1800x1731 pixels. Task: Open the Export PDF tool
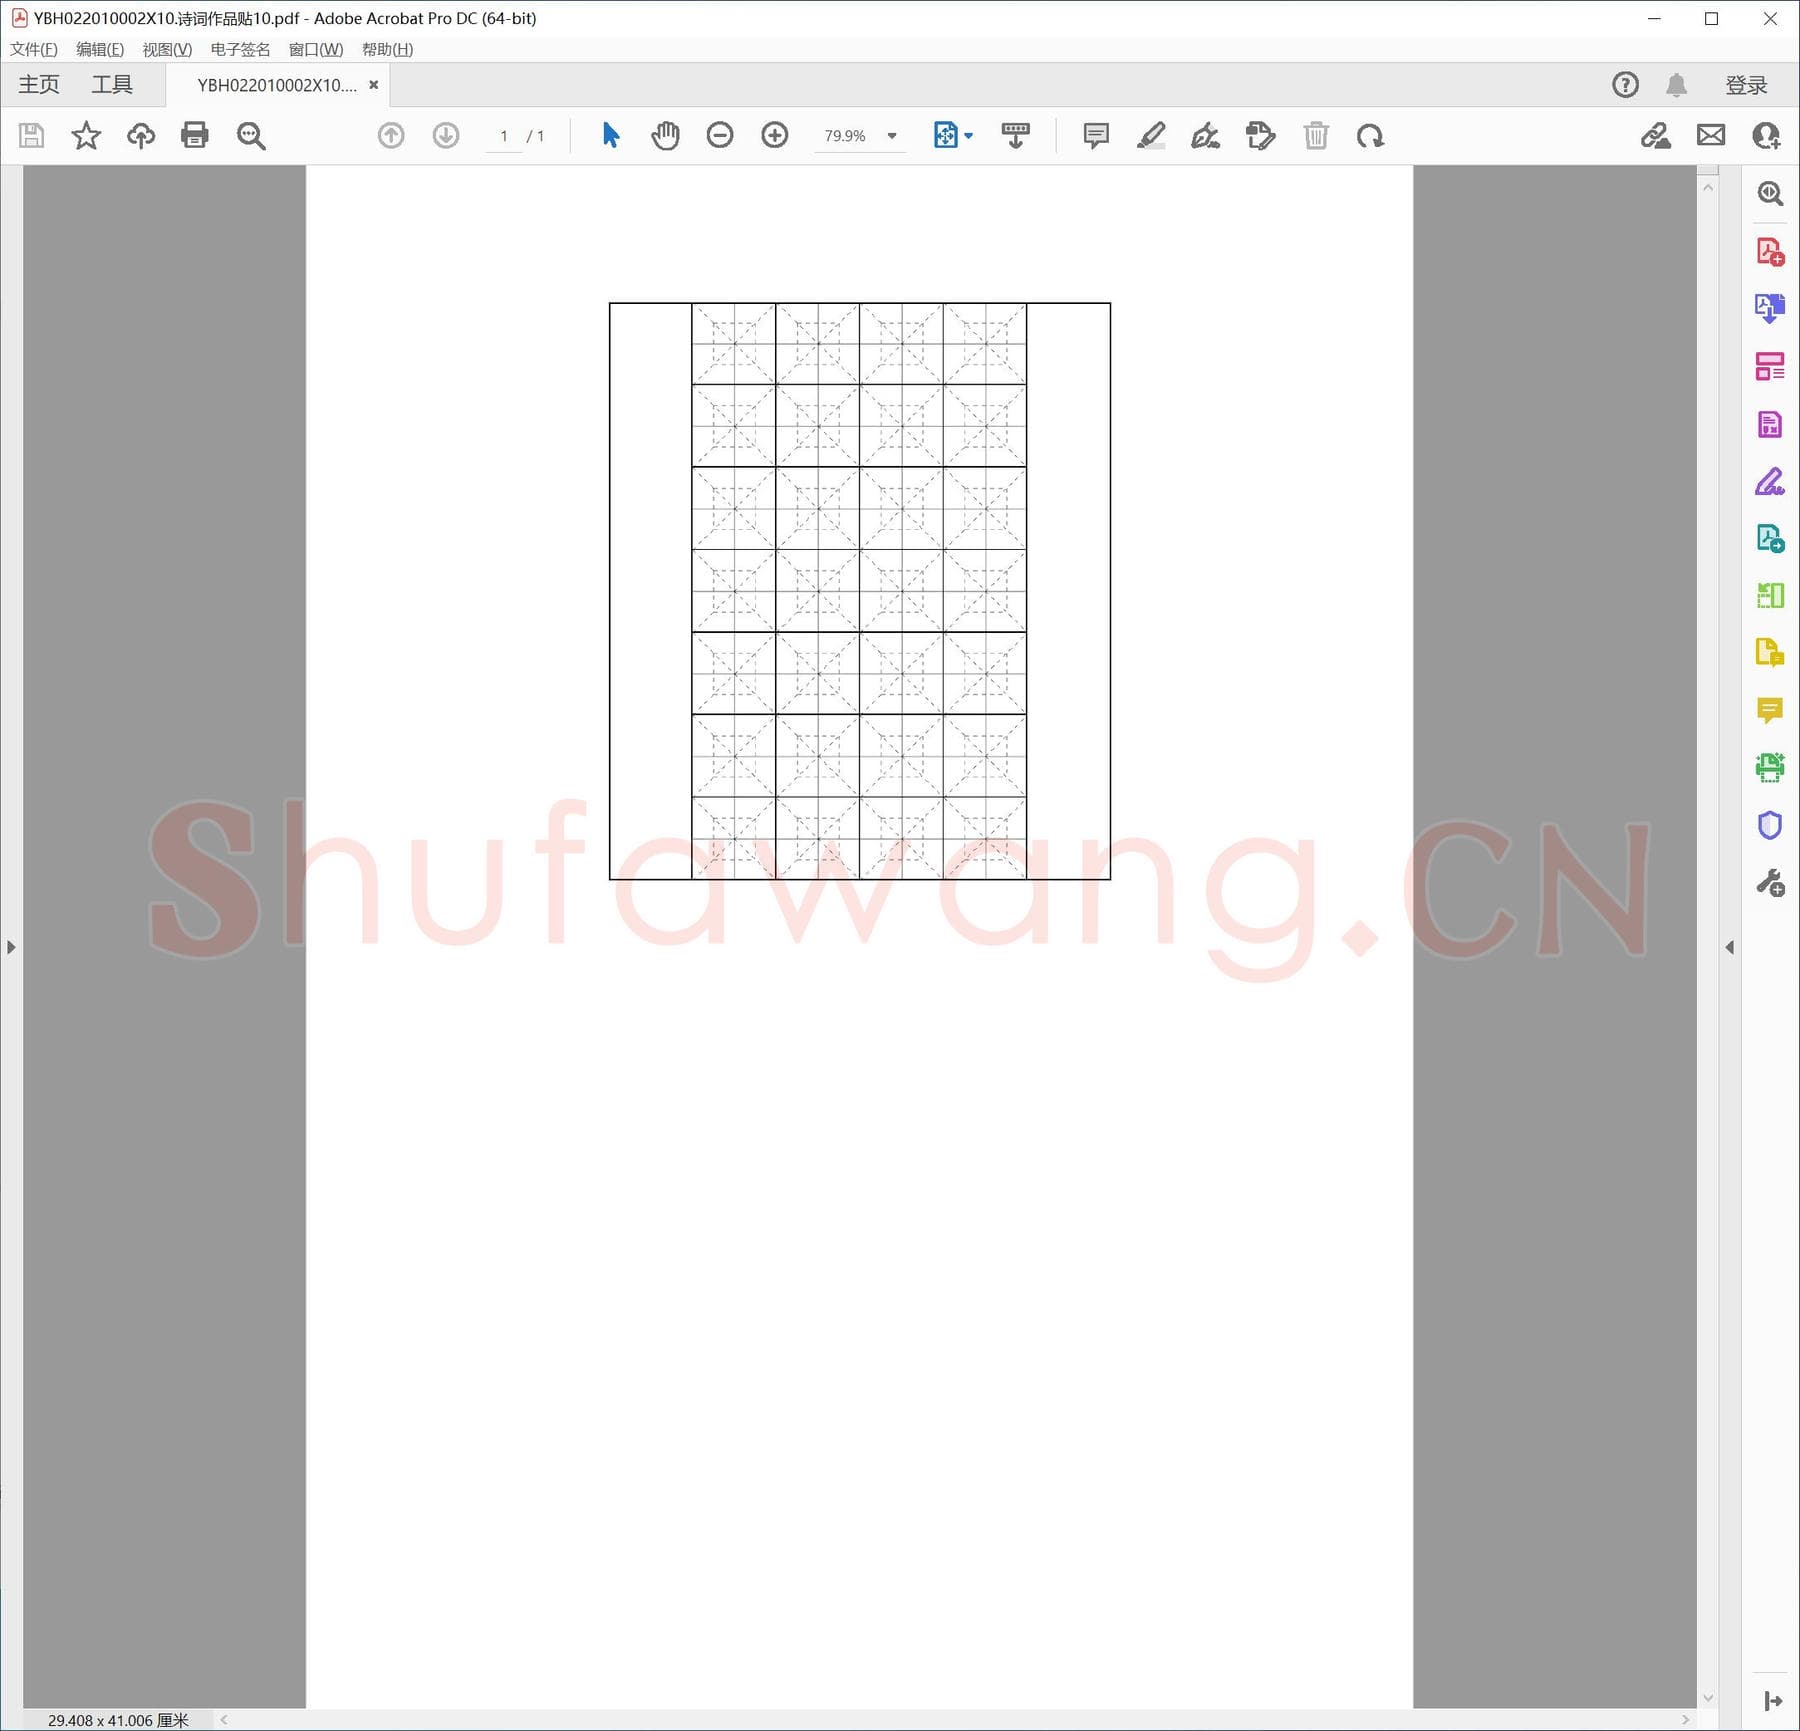click(x=1770, y=308)
